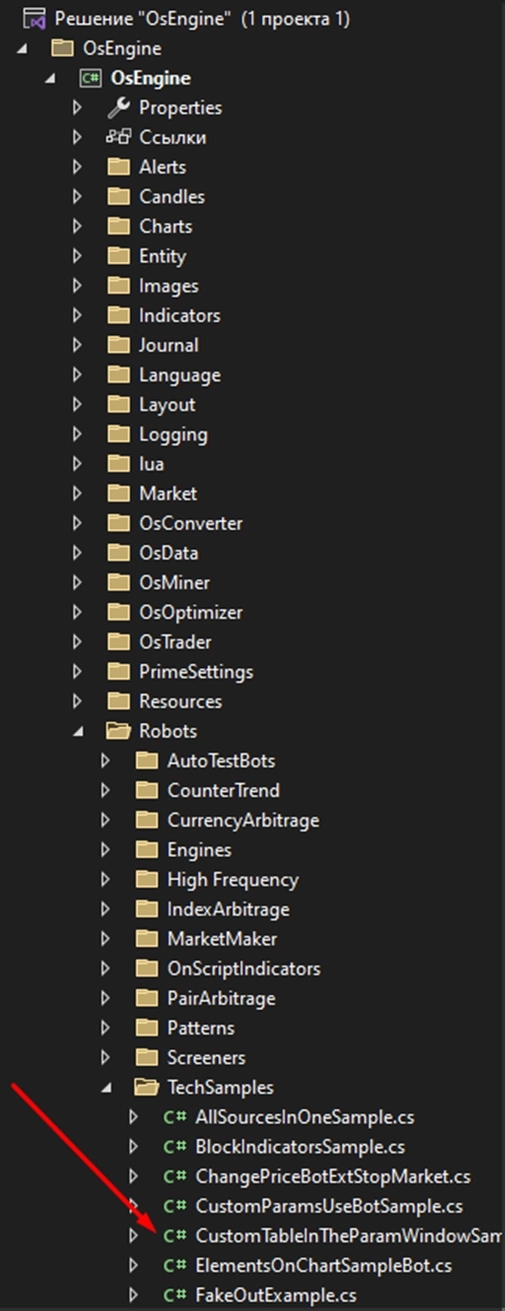Expand the Charts folder arrow

pyautogui.click(x=78, y=226)
